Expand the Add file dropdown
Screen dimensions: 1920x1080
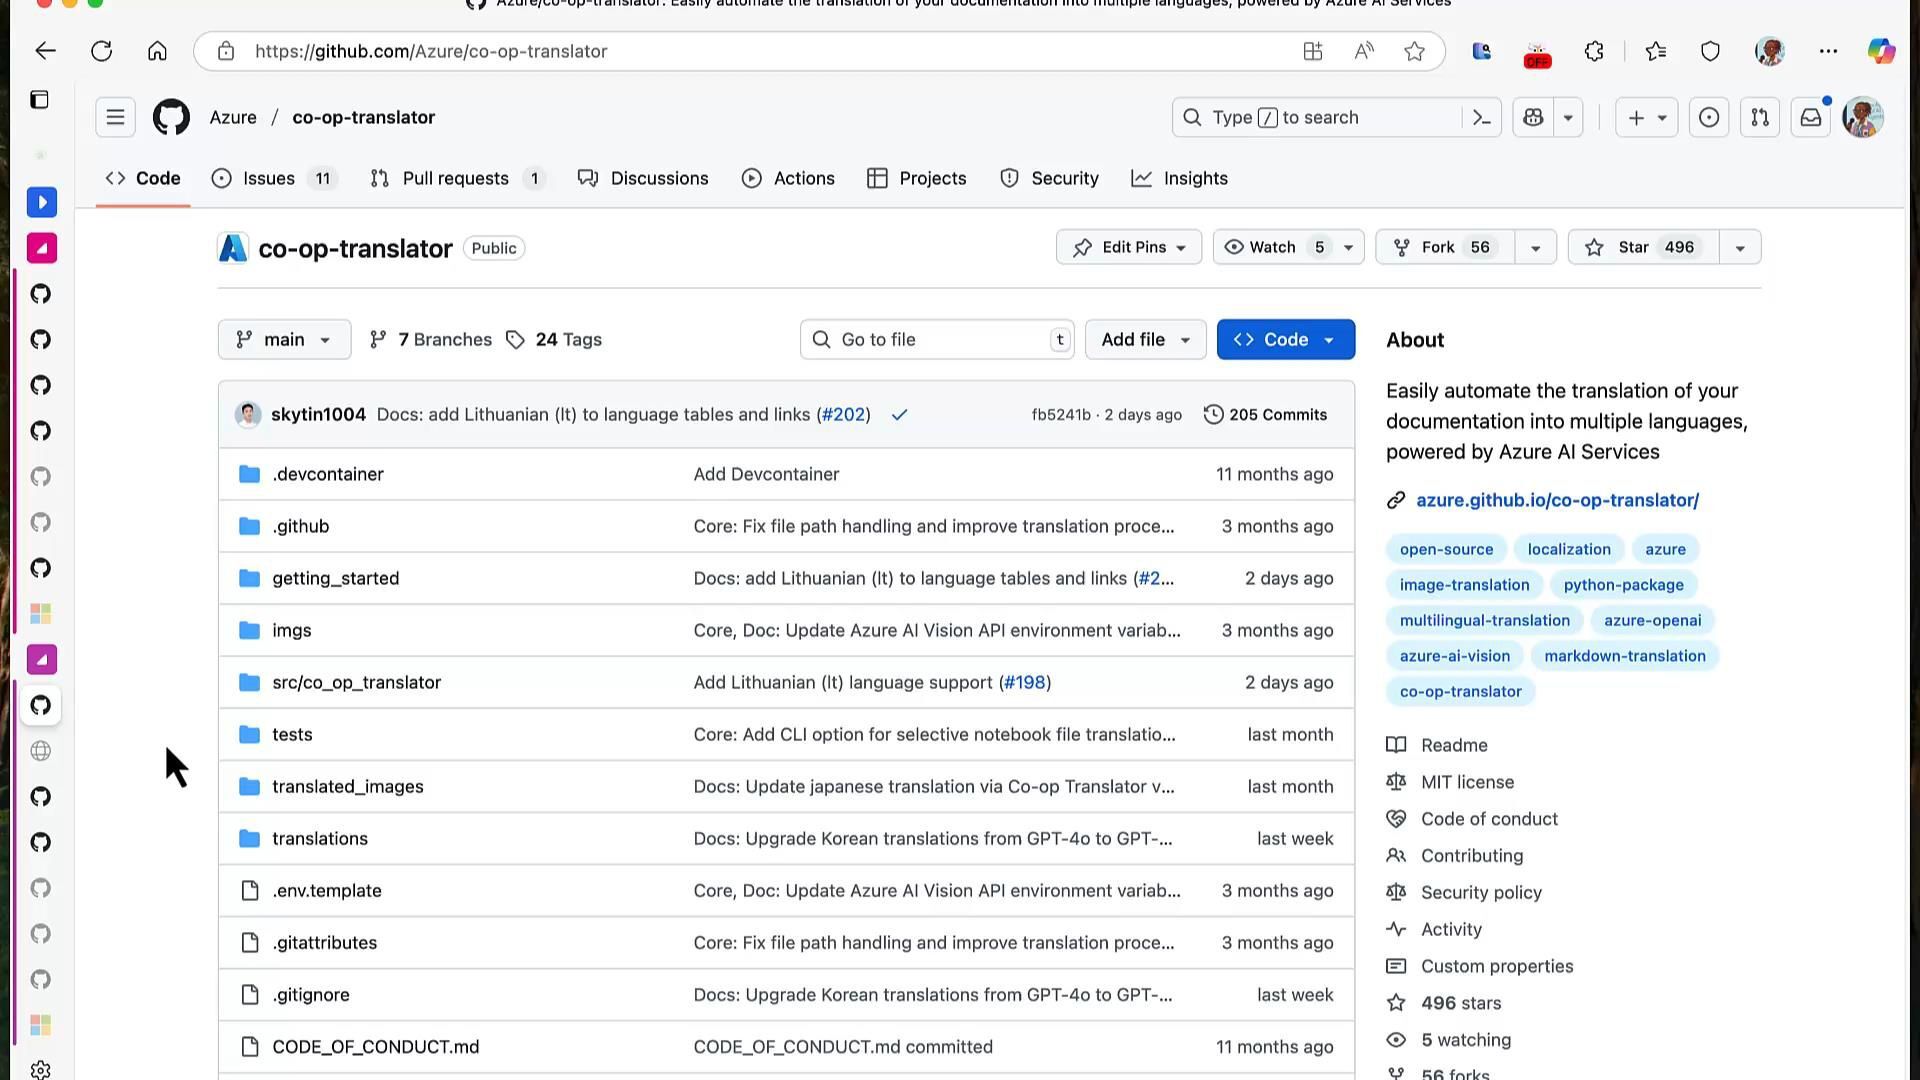(x=1145, y=340)
